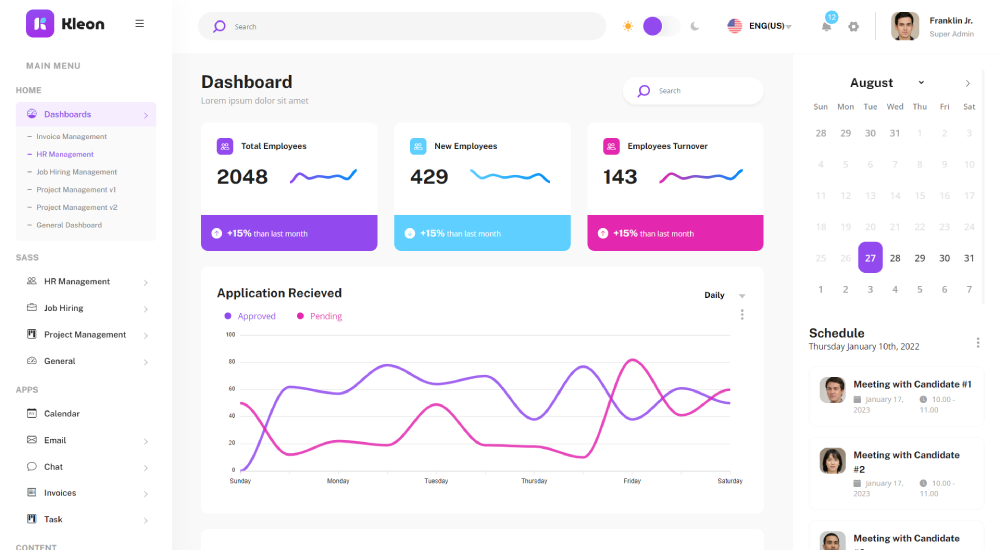
Task: Toggle Approved series in chart legend
Action: (250, 316)
